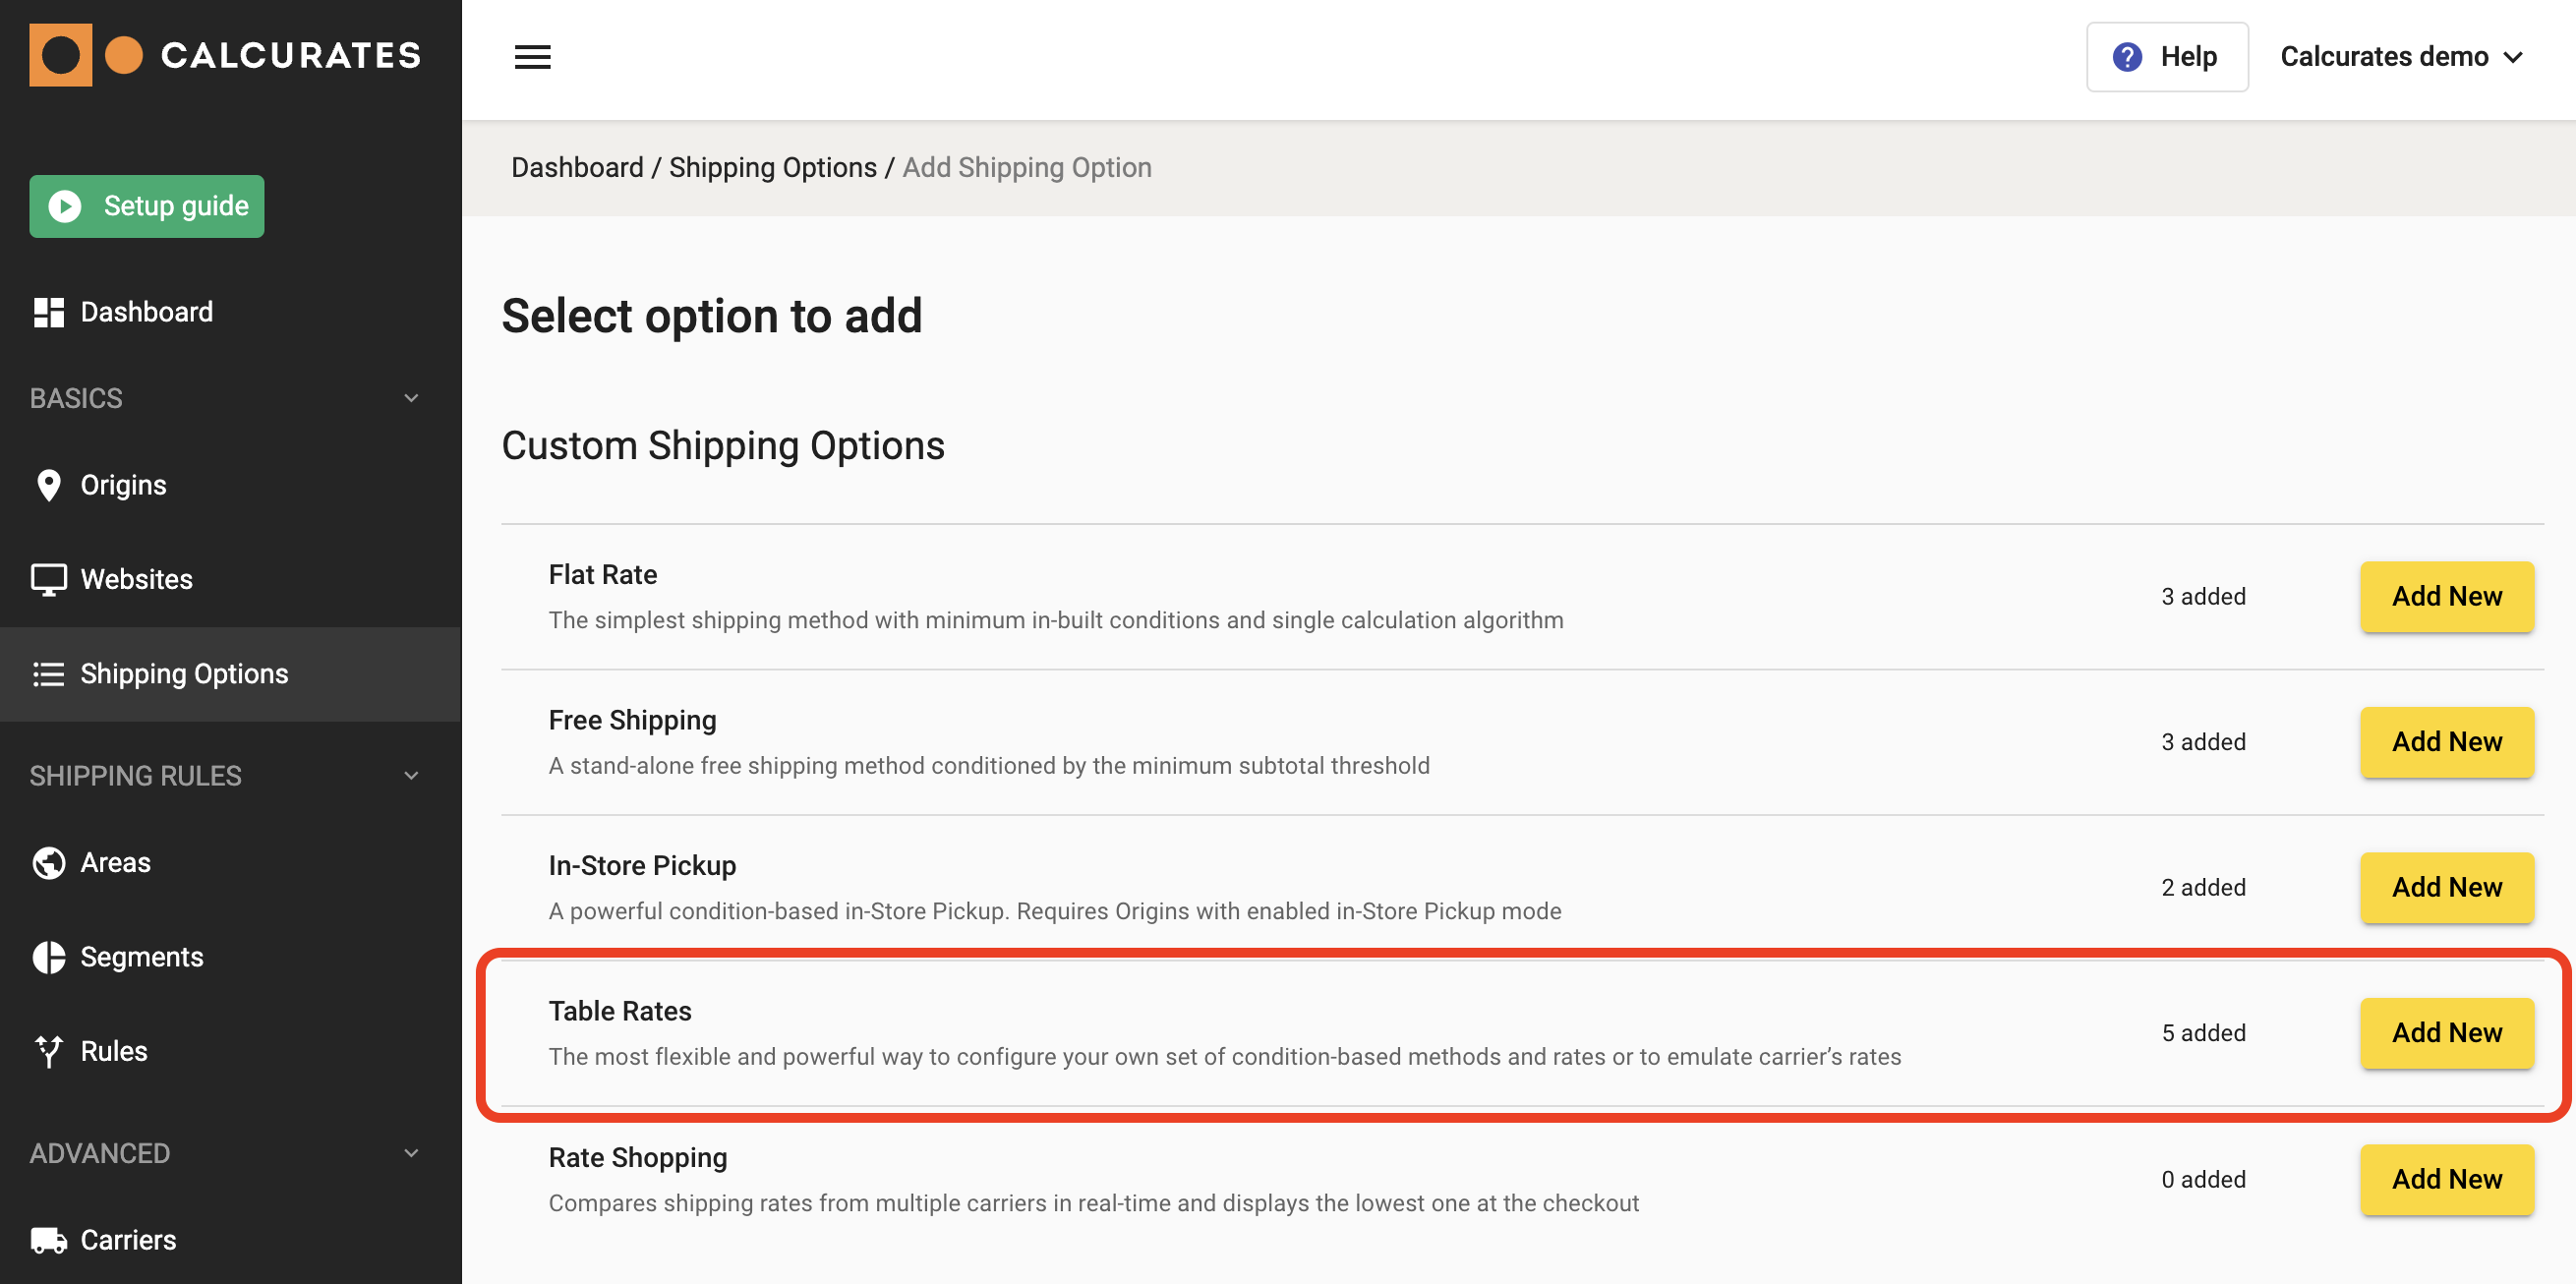Click the Shipping Options list icon
Image resolution: width=2576 pixels, height=1284 pixels.
pyautogui.click(x=48, y=674)
